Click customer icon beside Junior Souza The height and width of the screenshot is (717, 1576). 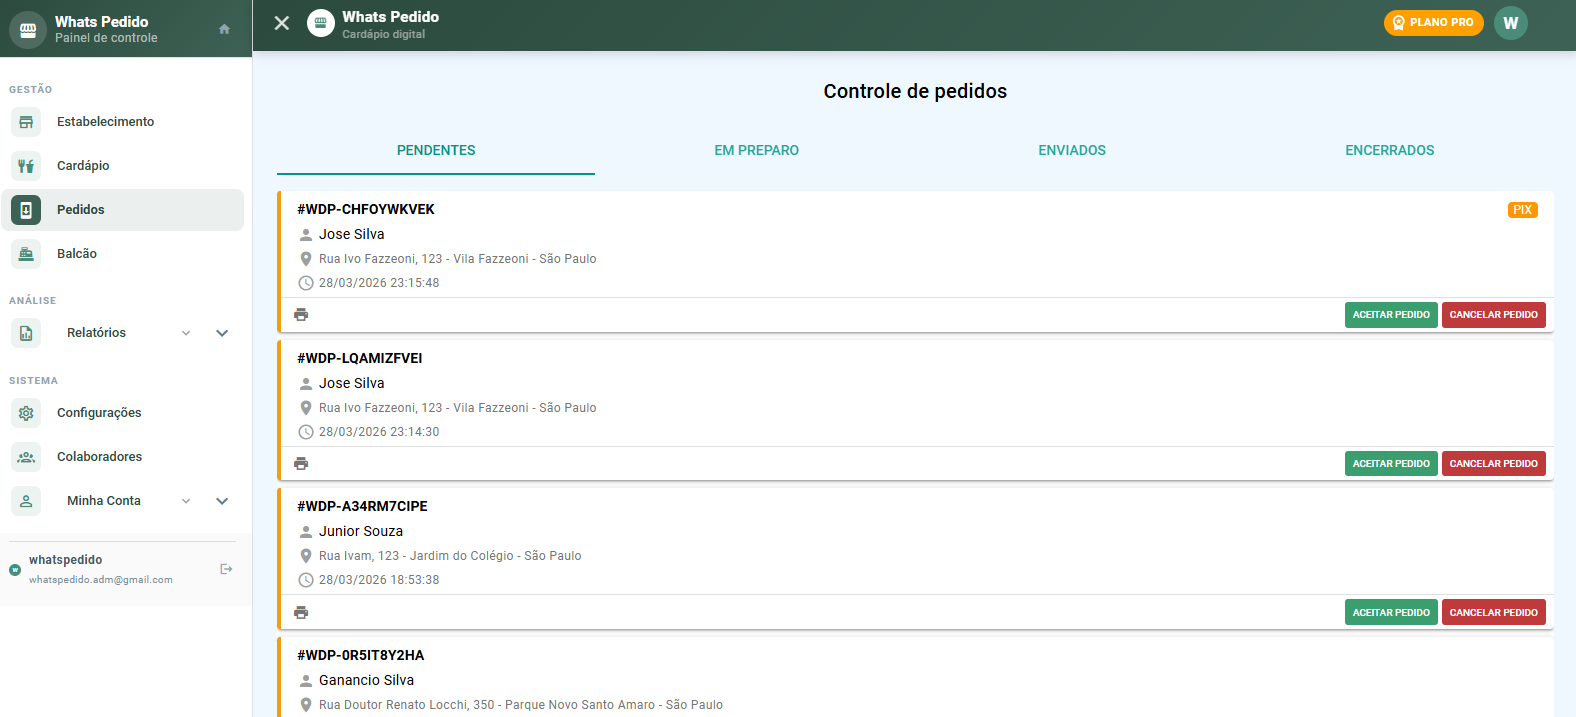tap(306, 532)
